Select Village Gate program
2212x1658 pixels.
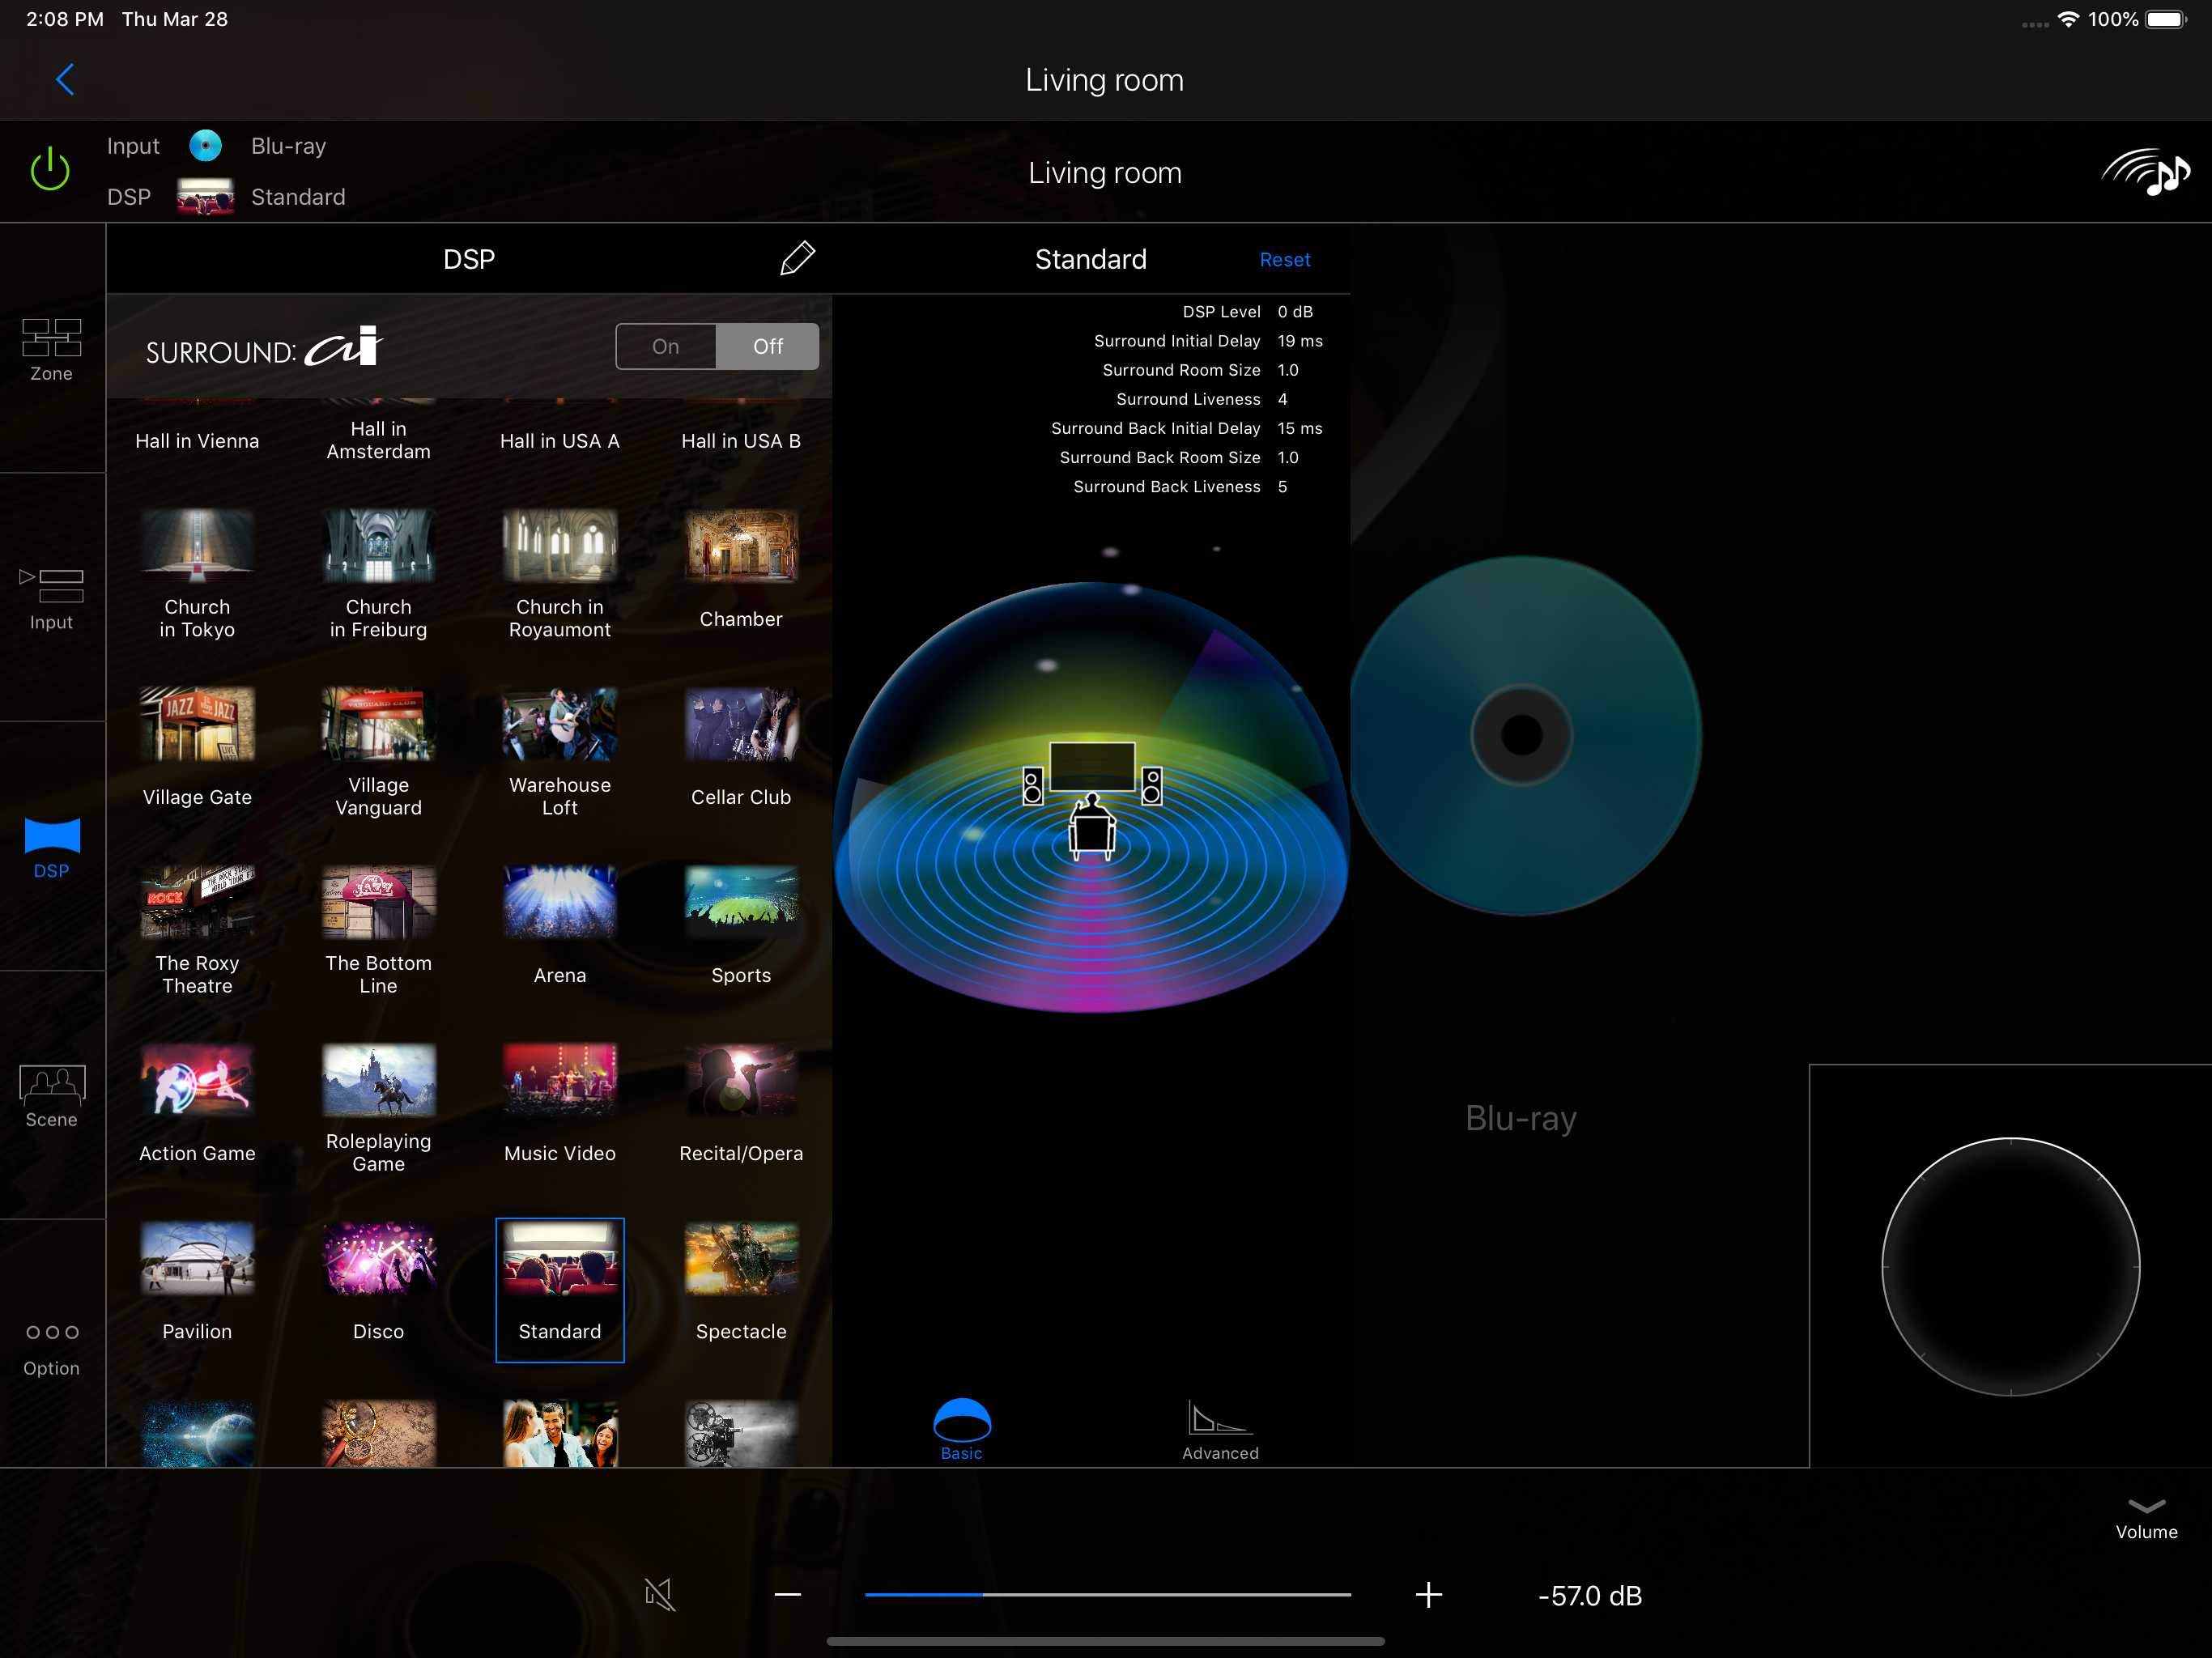197,748
